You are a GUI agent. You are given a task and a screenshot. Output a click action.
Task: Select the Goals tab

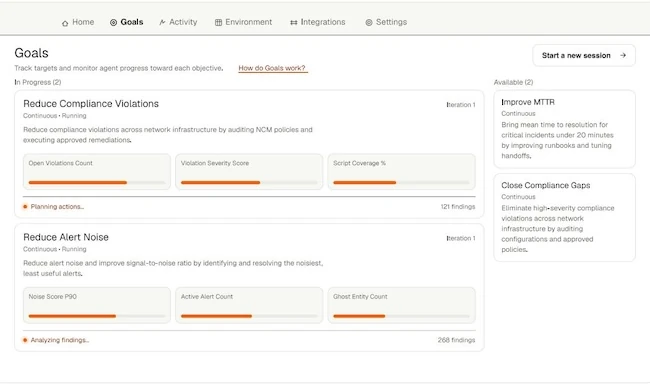pos(126,22)
